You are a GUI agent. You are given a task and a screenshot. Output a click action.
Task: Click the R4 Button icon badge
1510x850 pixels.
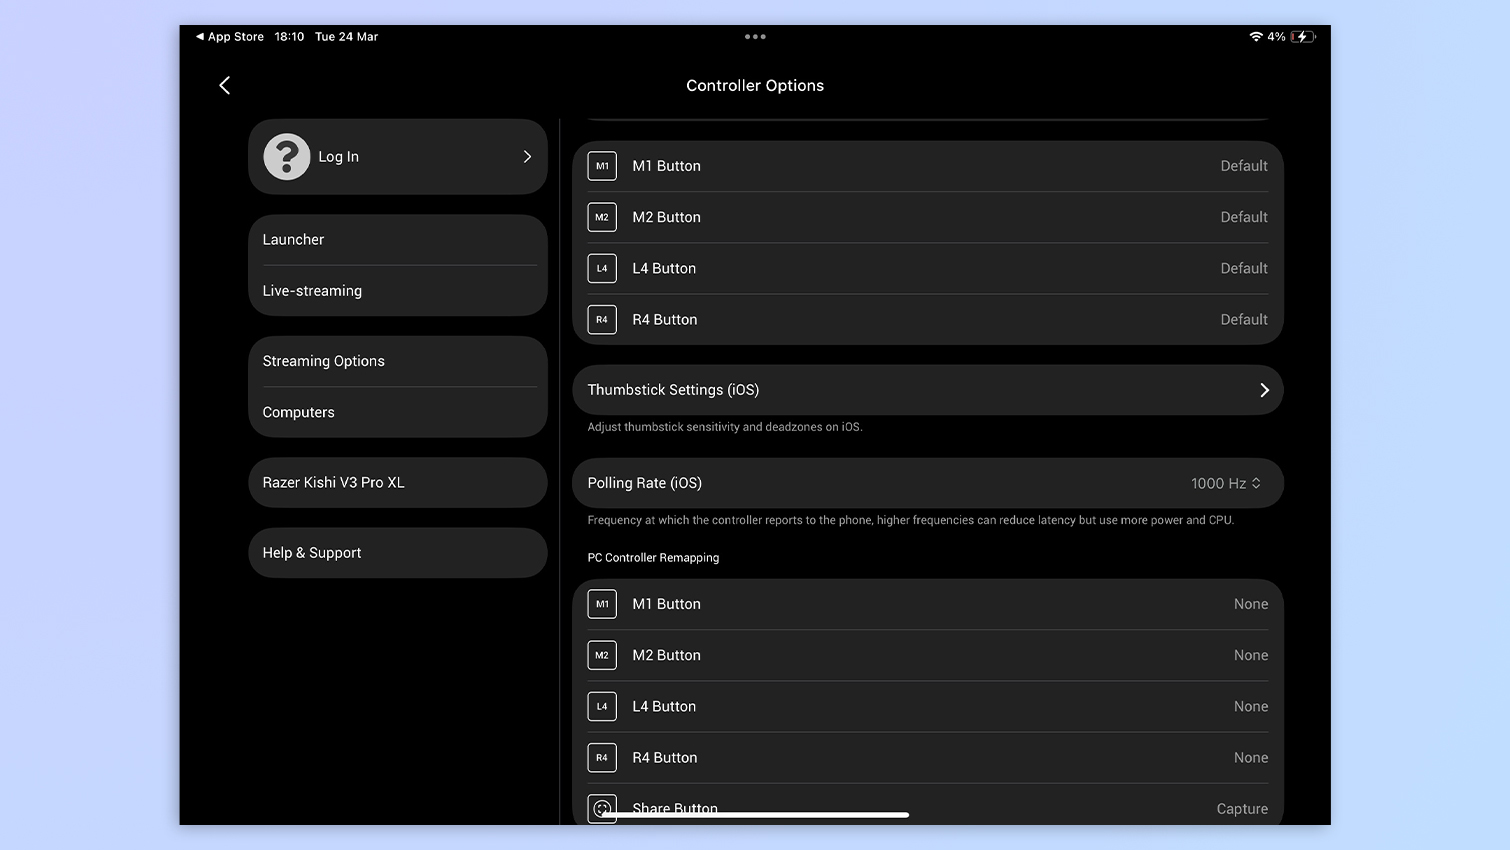point(602,319)
